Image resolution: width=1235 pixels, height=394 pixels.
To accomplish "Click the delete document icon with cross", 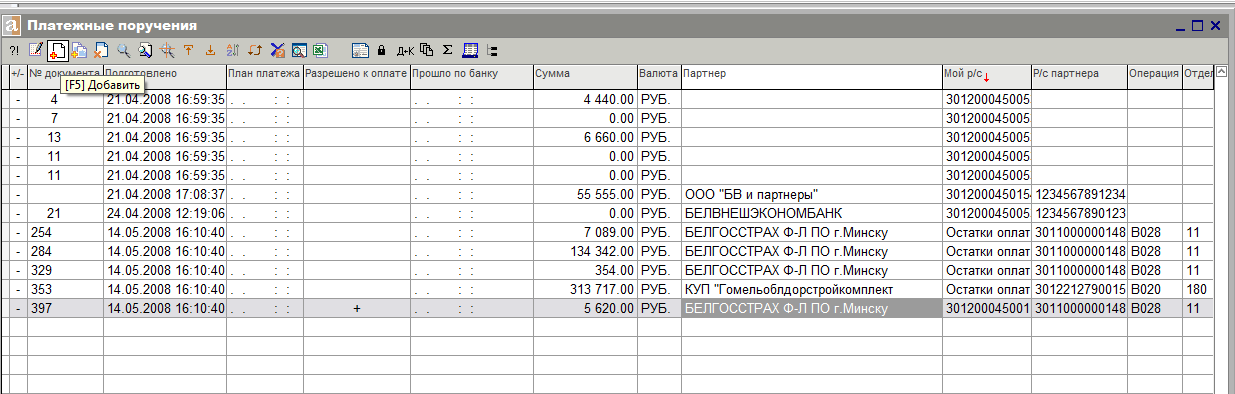I will pos(101,50).
